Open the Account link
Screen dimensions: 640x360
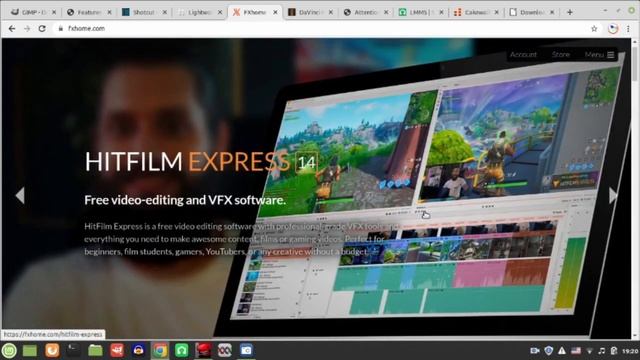point(523,54)
